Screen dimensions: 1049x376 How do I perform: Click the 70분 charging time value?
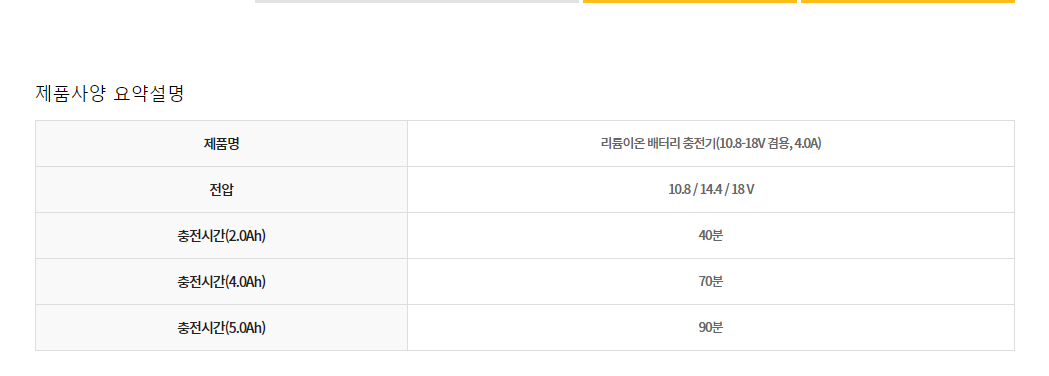710,282
